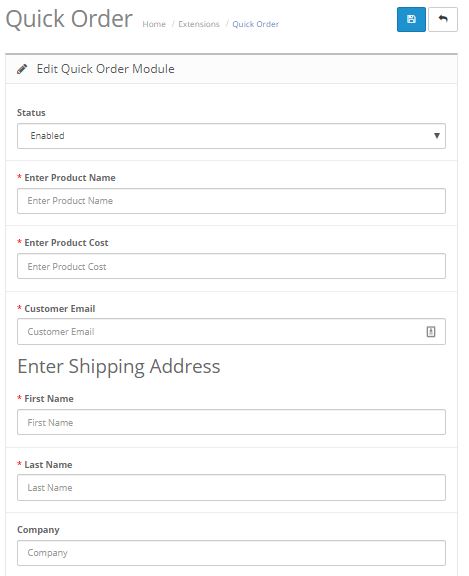Click the Enter Shipping Address heading
This screenshot has width=469, height=576.
tap(119, 367)
